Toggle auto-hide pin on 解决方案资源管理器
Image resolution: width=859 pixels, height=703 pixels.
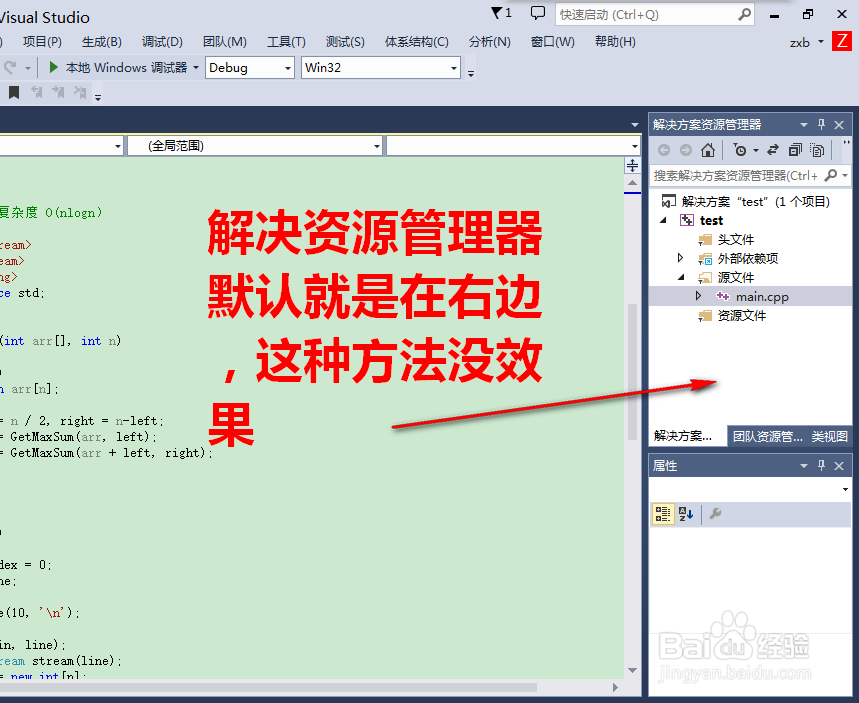click(x=821, y=124)
